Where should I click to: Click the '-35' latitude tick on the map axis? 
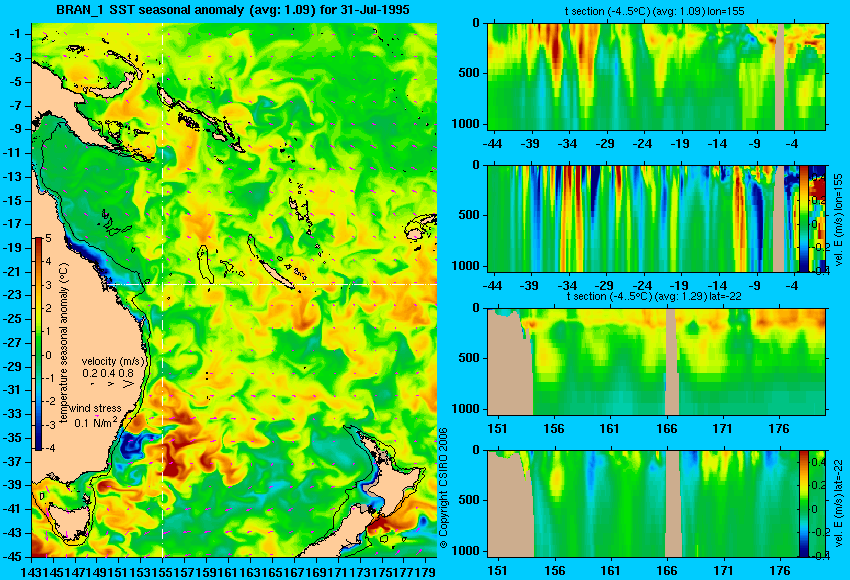click(12, 438)
